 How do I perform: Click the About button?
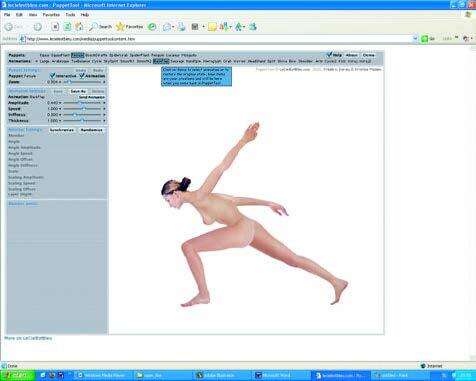pos(351,55)
